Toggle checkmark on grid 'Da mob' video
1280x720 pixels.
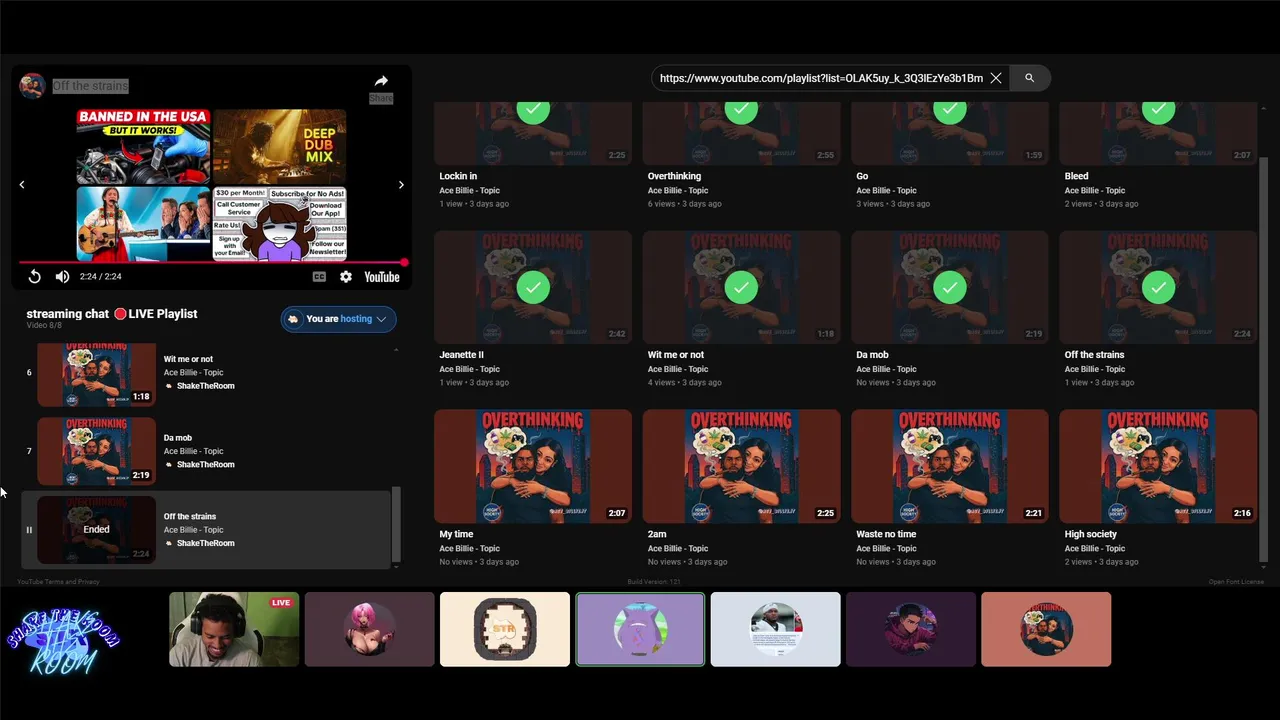point(950,288)
